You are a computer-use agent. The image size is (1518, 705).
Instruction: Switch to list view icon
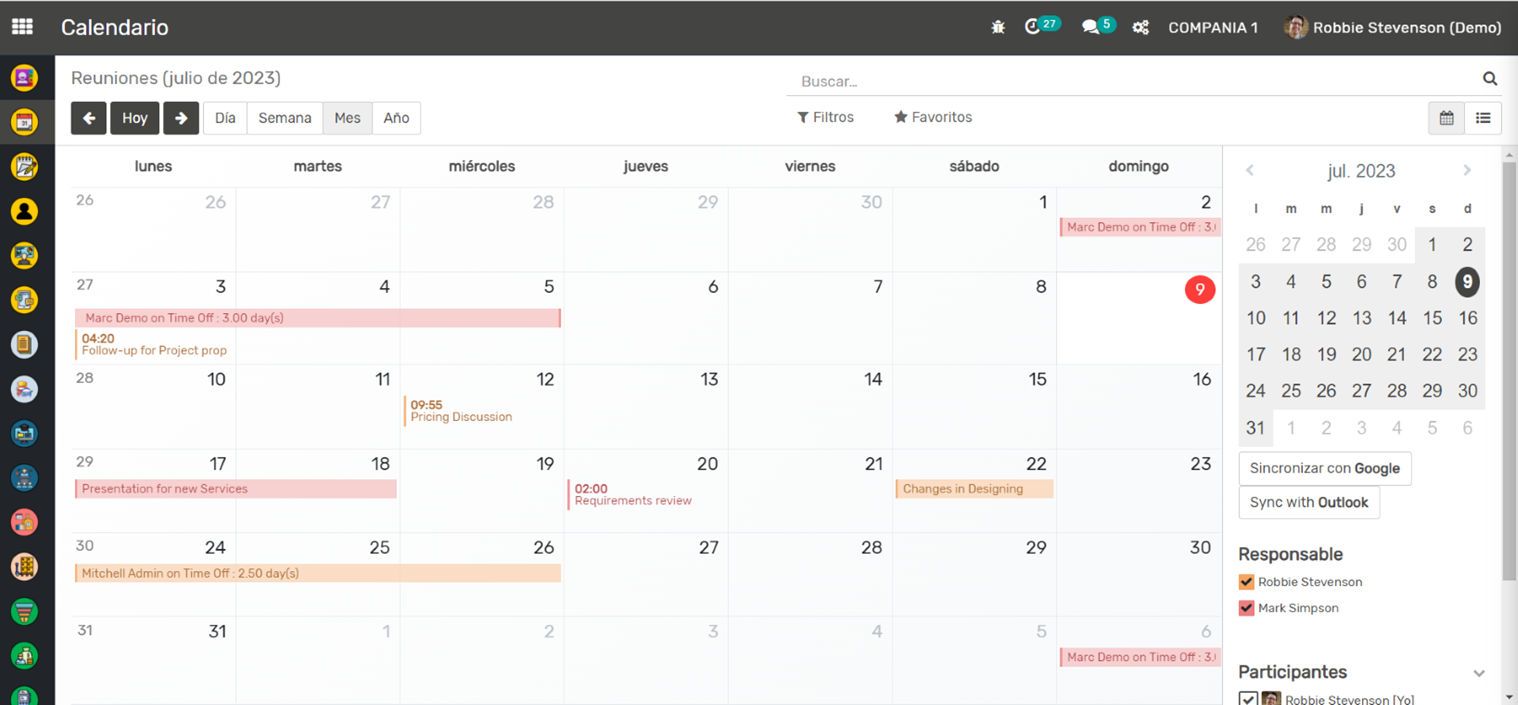[1483, 118]
